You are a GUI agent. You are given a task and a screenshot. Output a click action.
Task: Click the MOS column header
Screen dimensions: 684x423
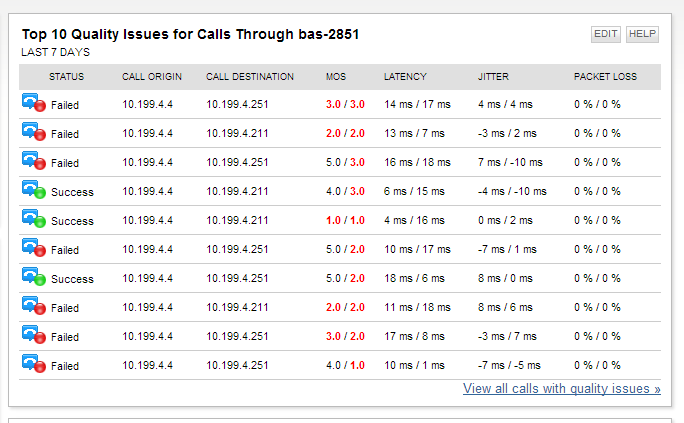click(x=336, y=77)
